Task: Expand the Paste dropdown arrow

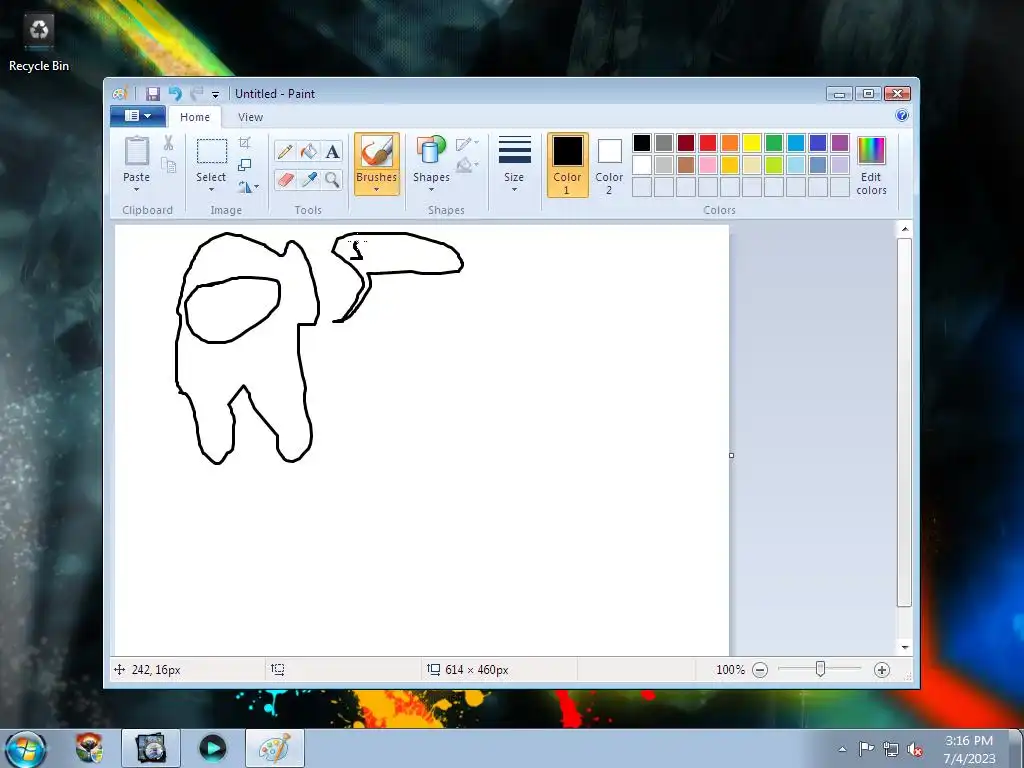Action: tap(136, 190)
